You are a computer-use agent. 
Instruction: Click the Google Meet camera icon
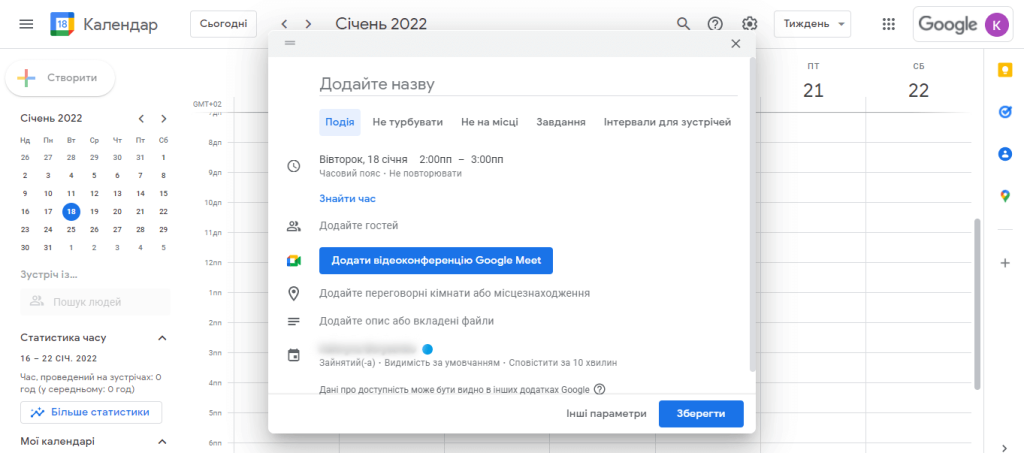point(294,260)
